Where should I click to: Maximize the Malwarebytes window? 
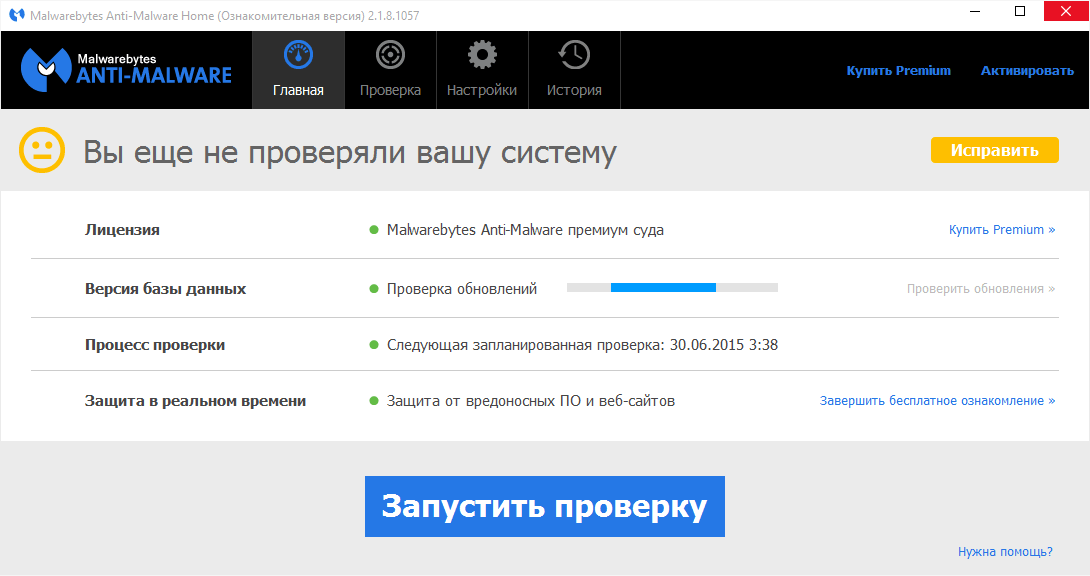pos(1020,12)
